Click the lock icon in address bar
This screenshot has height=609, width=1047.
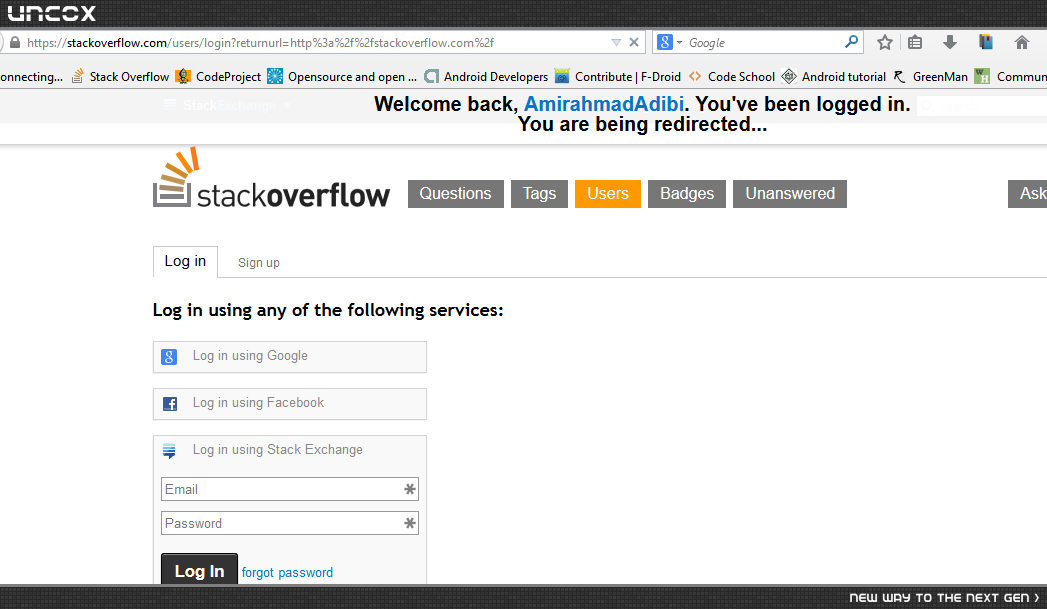15,43
